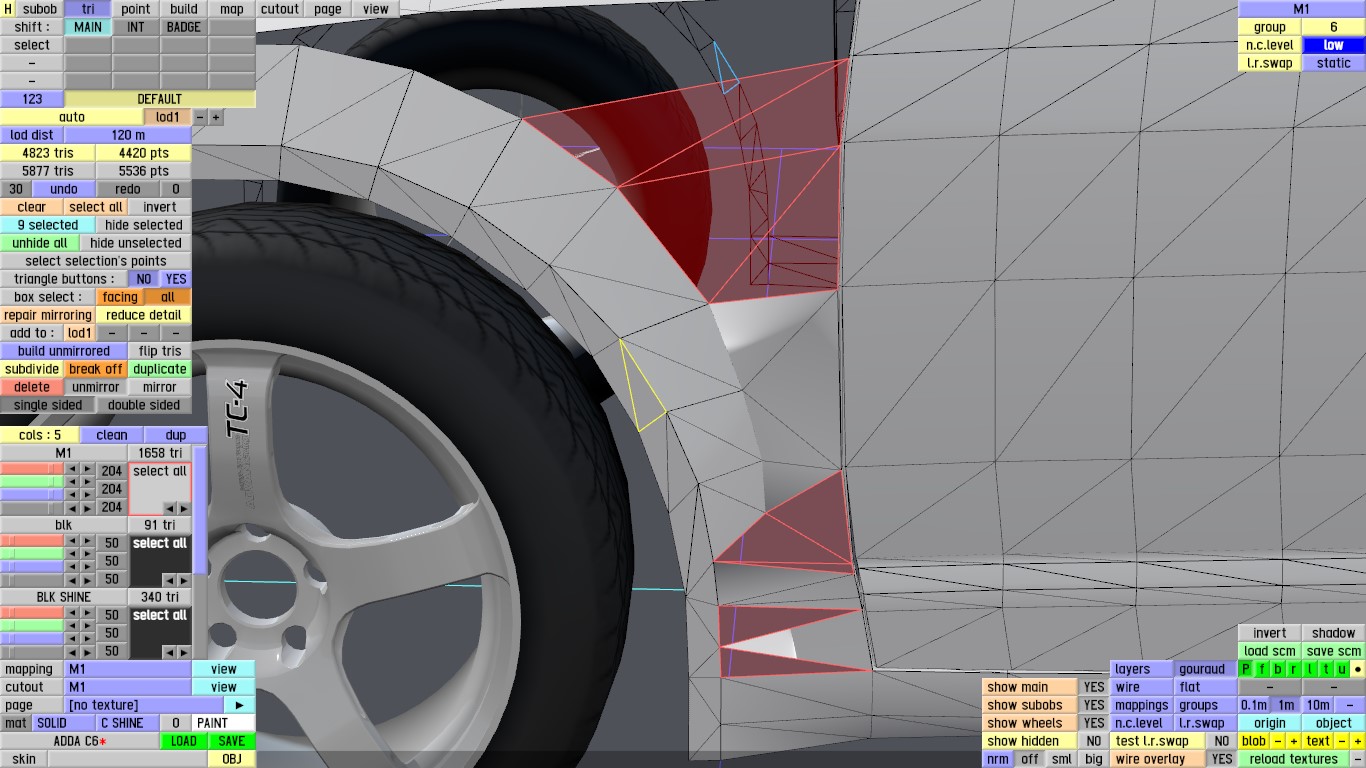Select all triangles on the M1 colour swatch
Image resolution: width=1366 pixels, height=768 pixels.
click(160, 471)
